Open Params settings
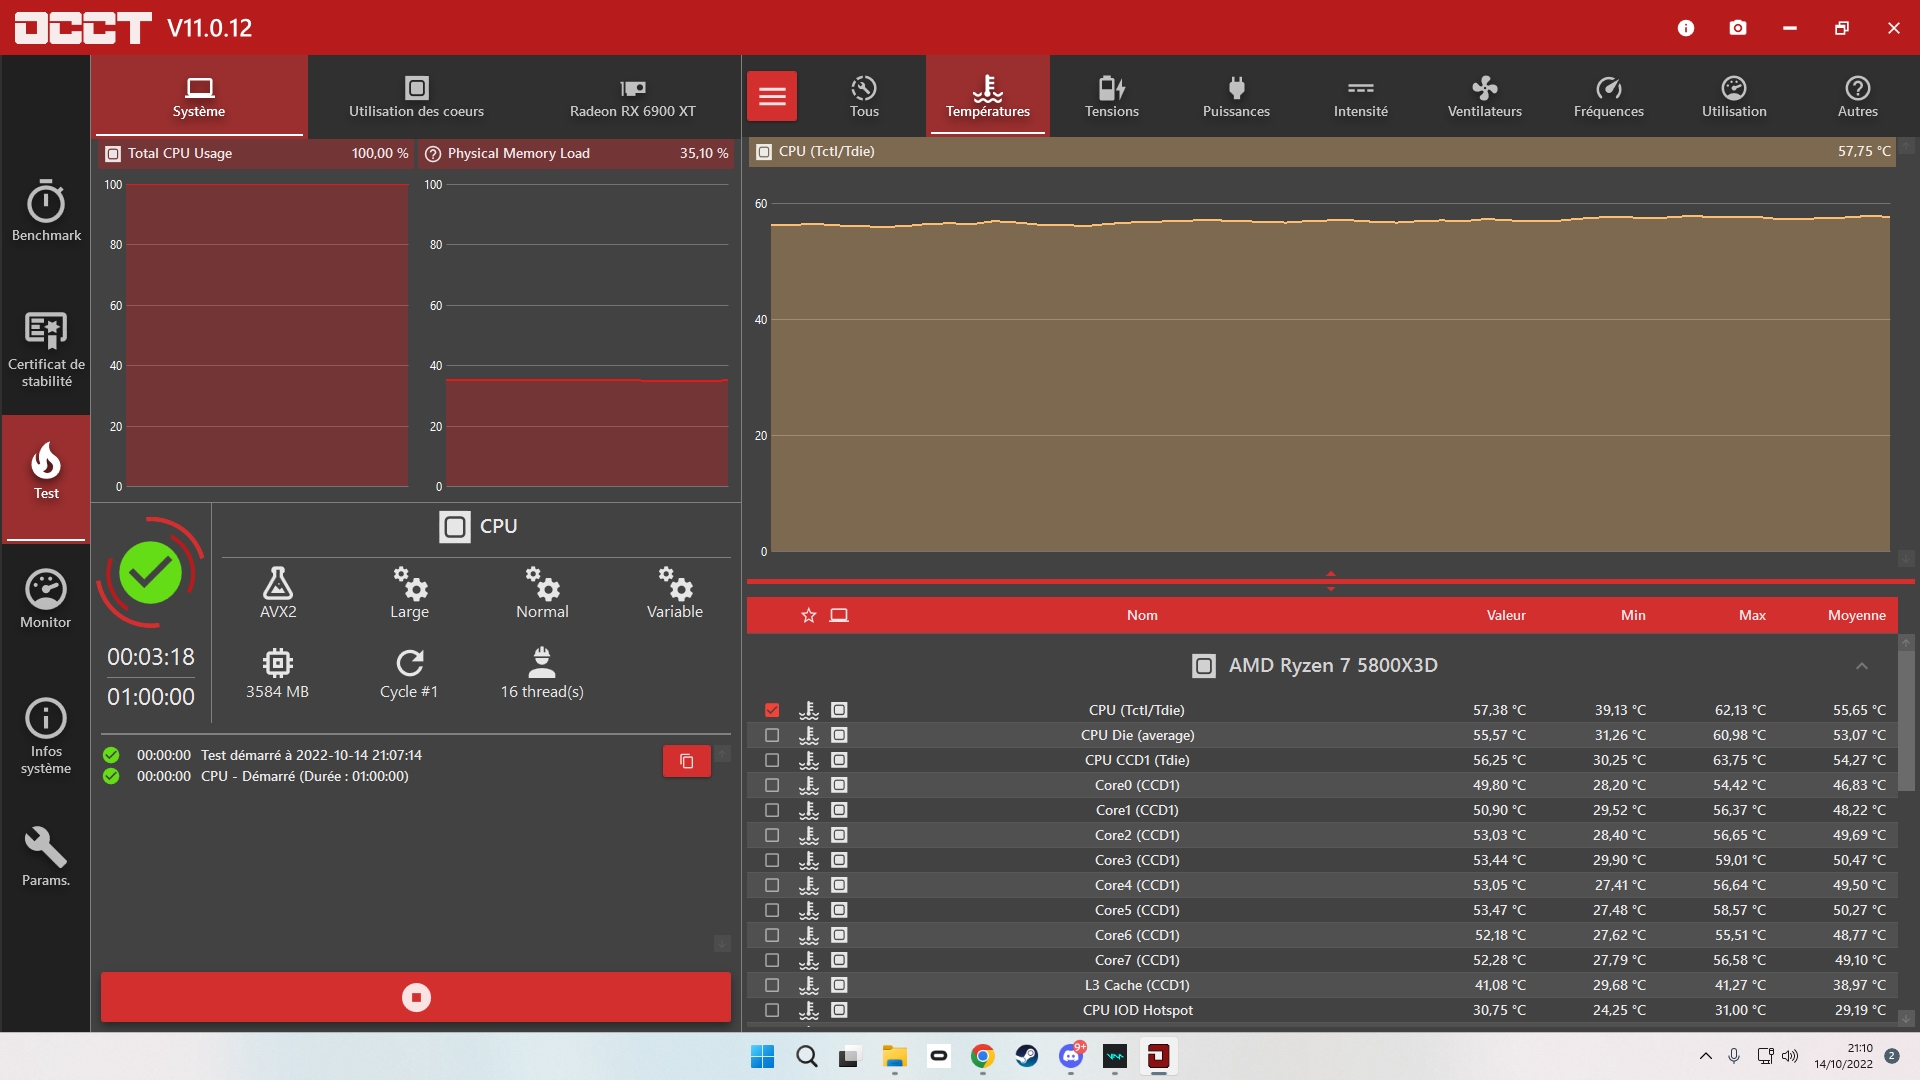 pyautogui.click(x=46, y=857)
